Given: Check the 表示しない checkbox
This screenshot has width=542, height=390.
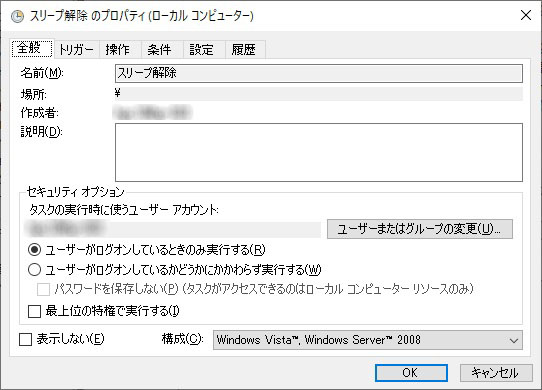Looking at the screenshot, I should point(25,339).
